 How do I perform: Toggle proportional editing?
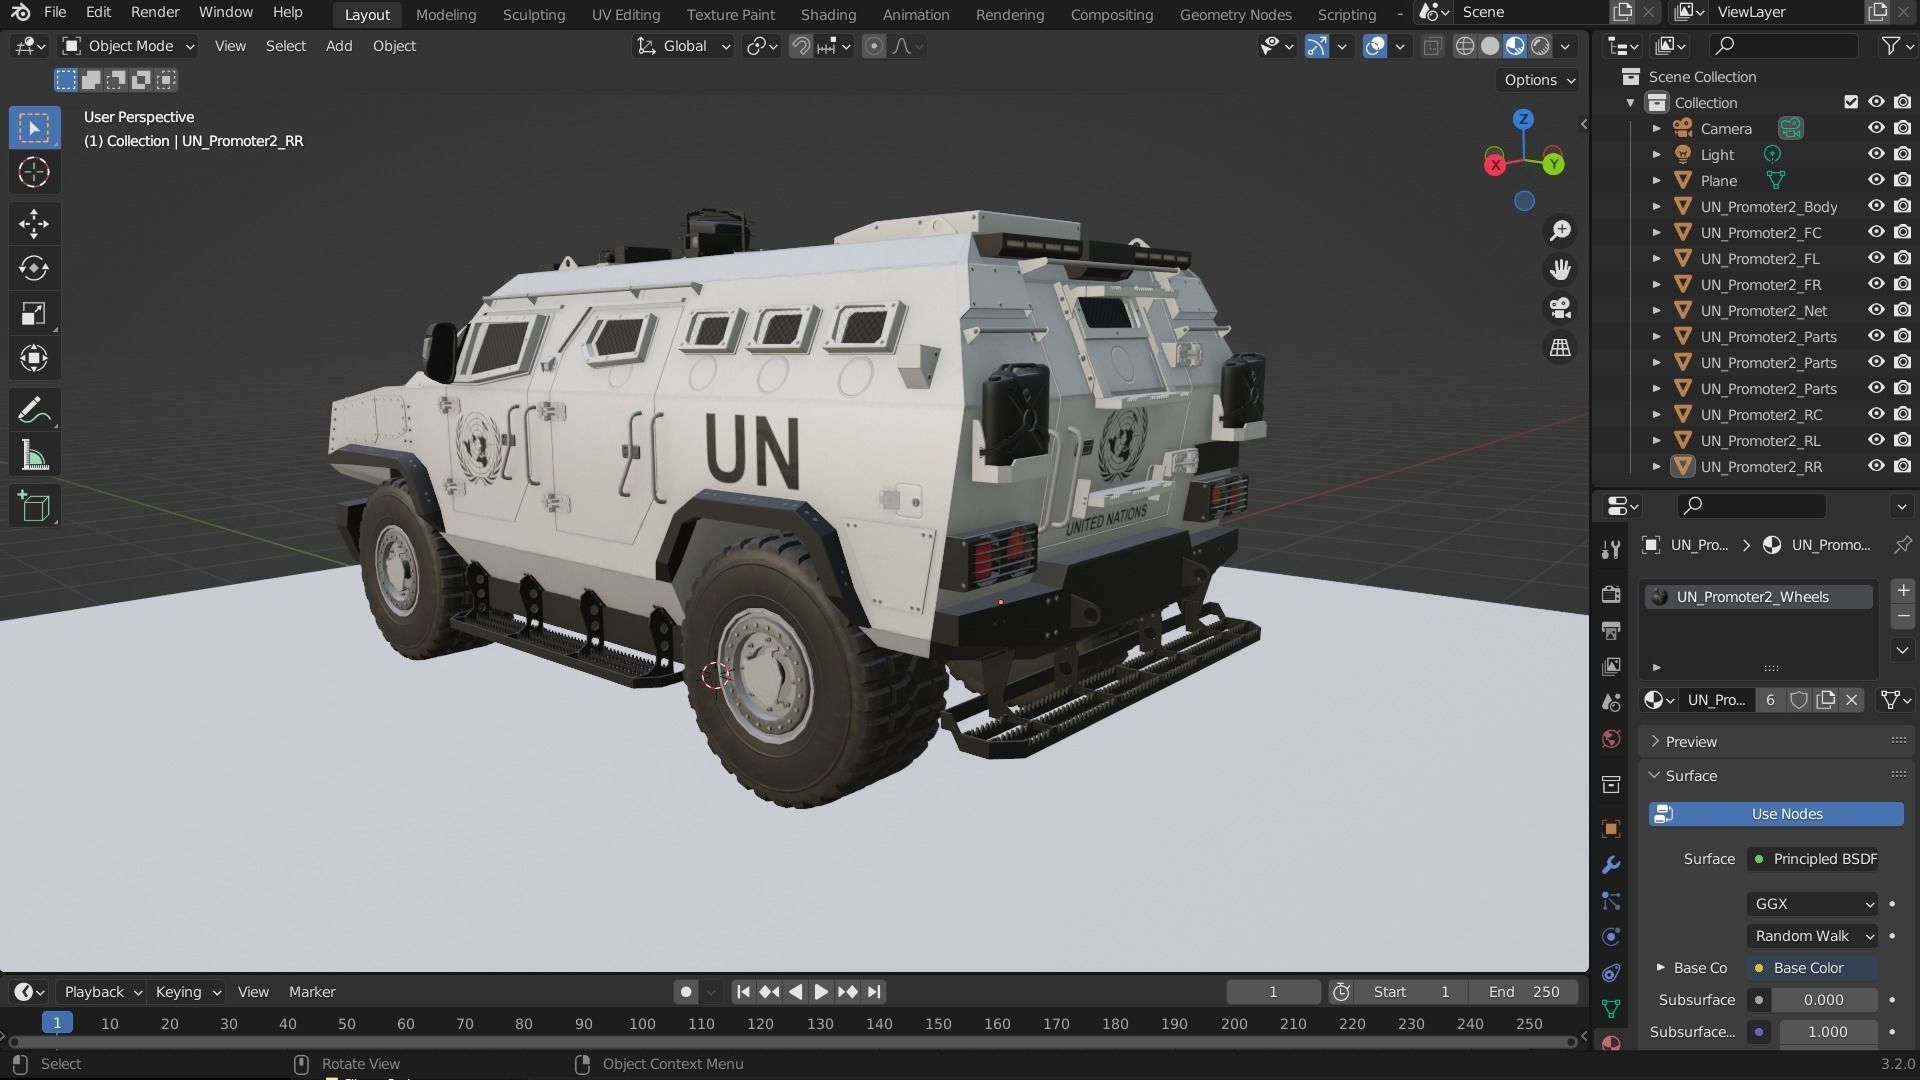click(x=874, y=46)
